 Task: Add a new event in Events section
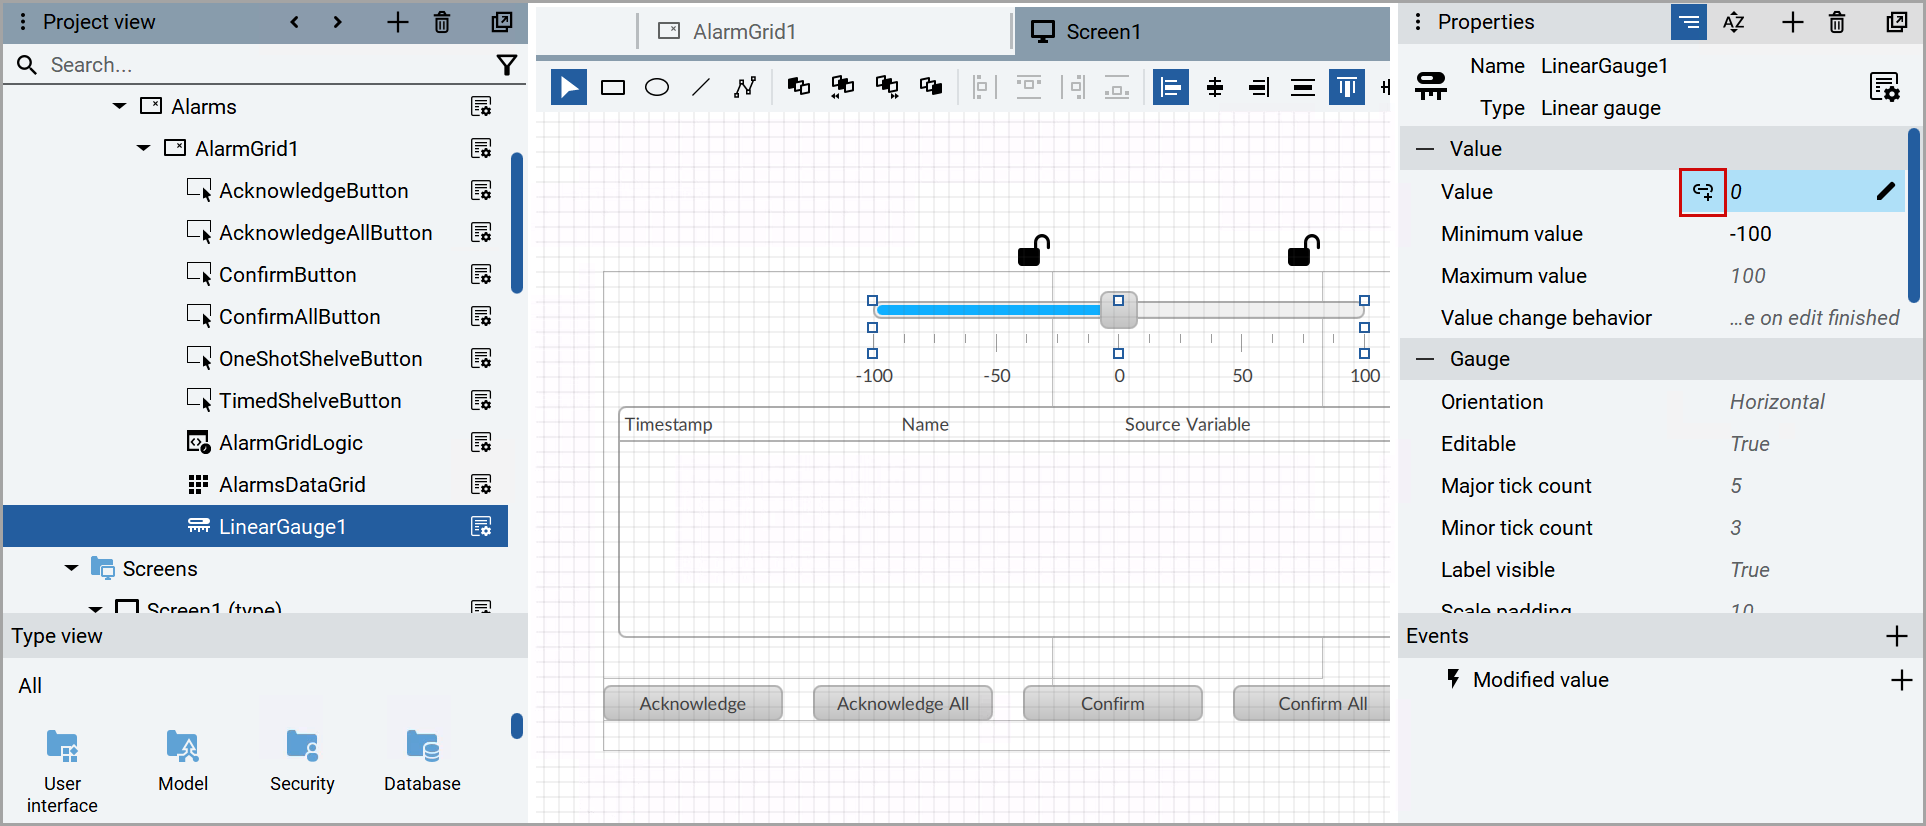(x=1896, y=636)
